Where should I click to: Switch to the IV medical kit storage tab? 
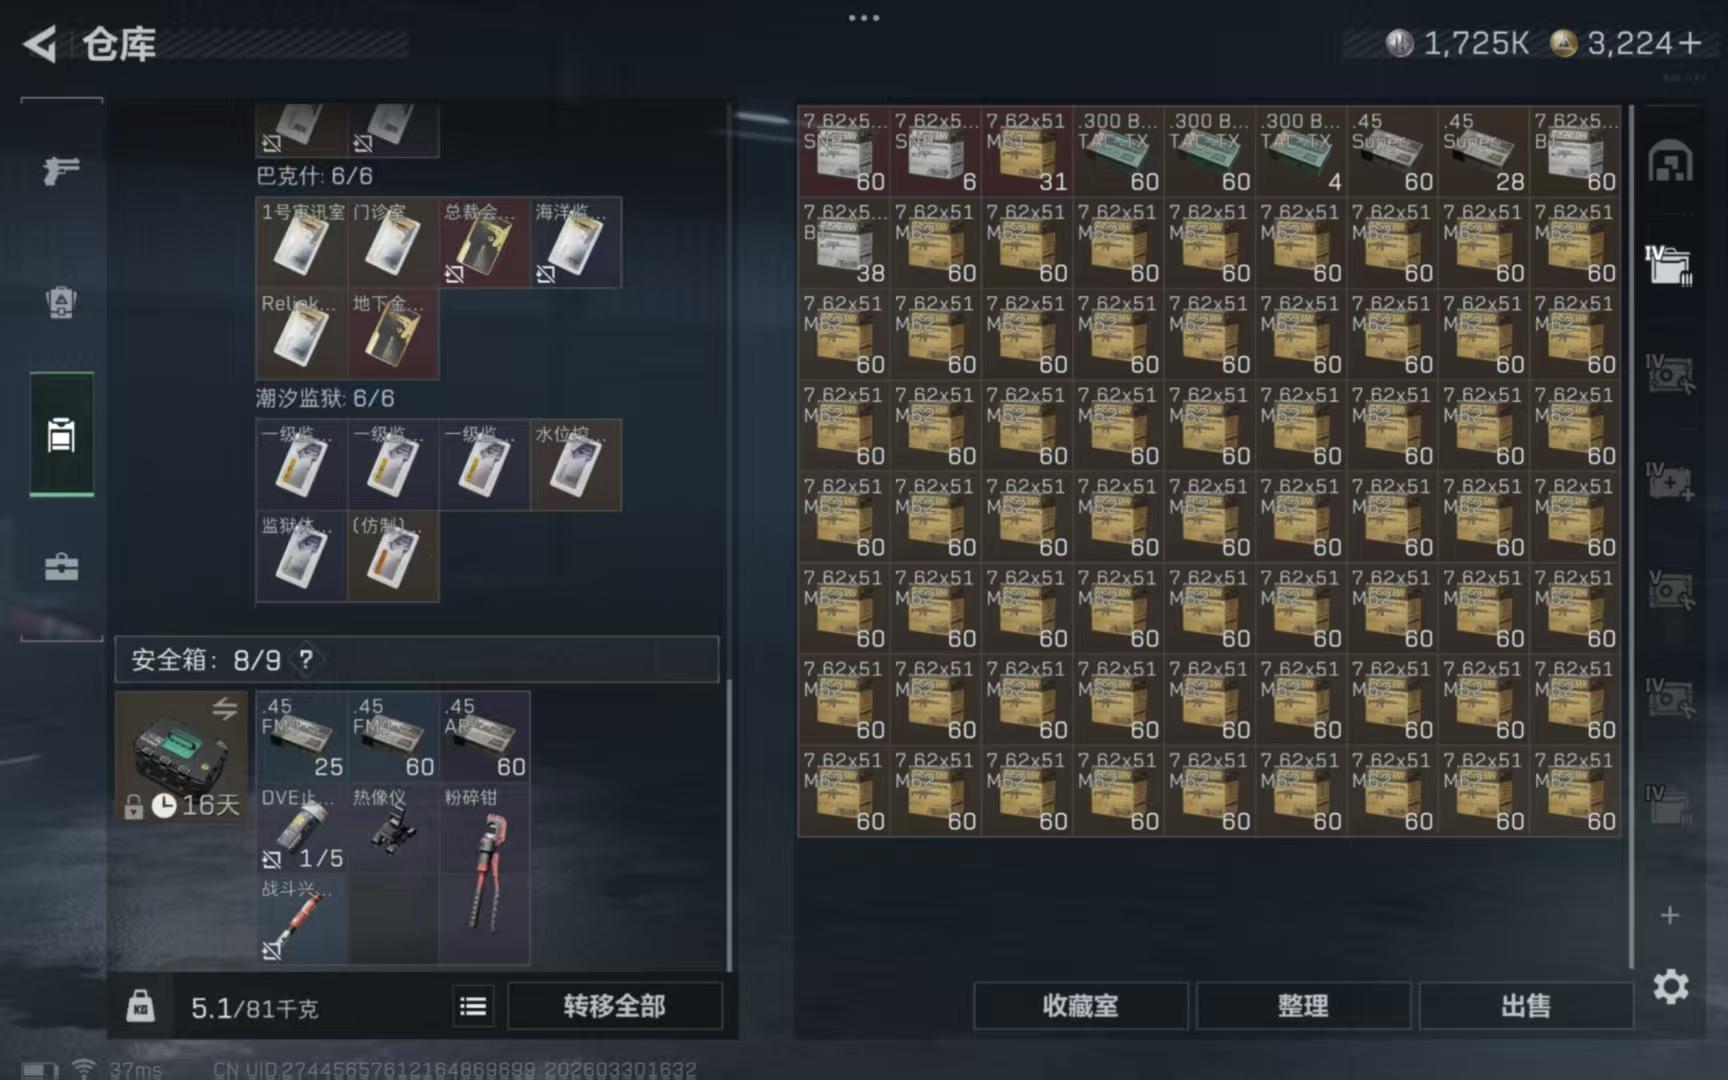coord(1669,481)
